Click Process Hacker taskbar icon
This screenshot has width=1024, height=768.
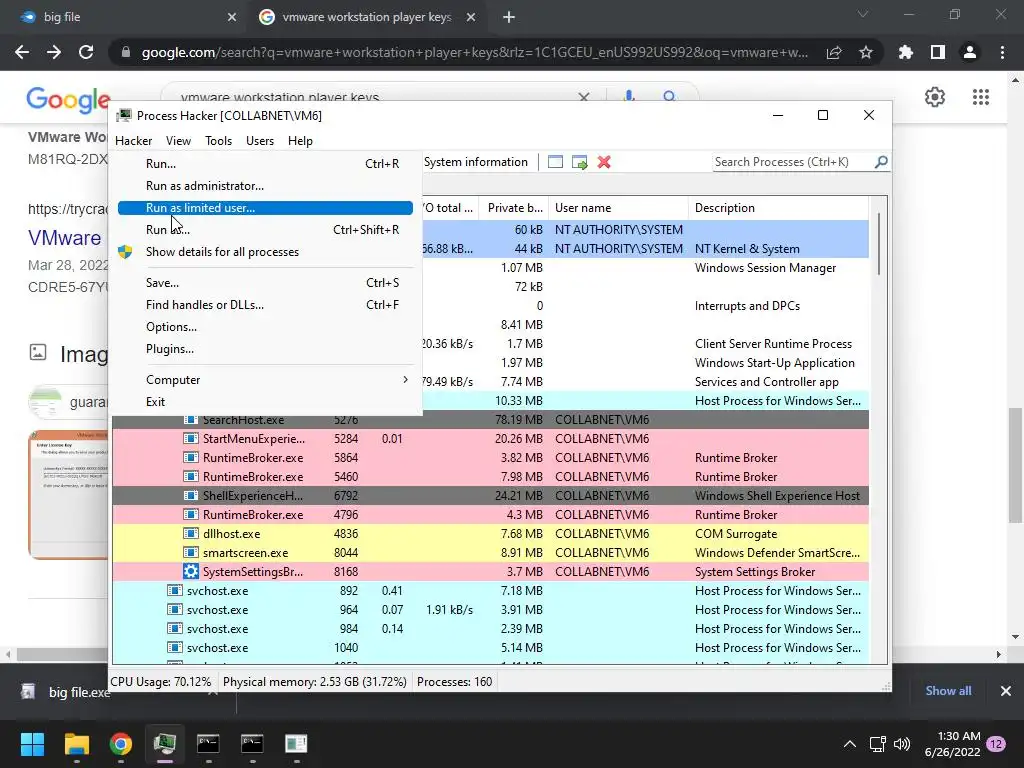click(x=165, y=744)
